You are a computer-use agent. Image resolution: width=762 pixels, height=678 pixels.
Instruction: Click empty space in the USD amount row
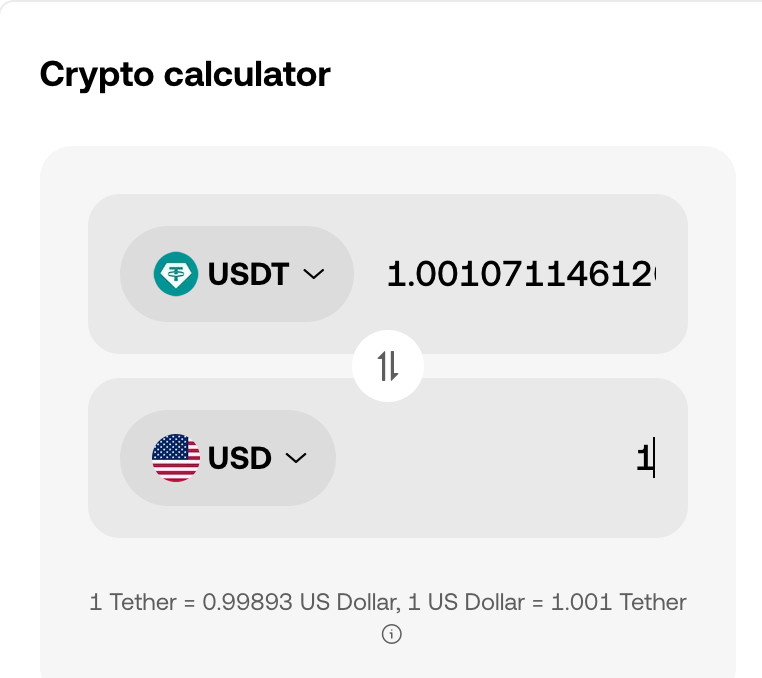click(x=486, y=457)
